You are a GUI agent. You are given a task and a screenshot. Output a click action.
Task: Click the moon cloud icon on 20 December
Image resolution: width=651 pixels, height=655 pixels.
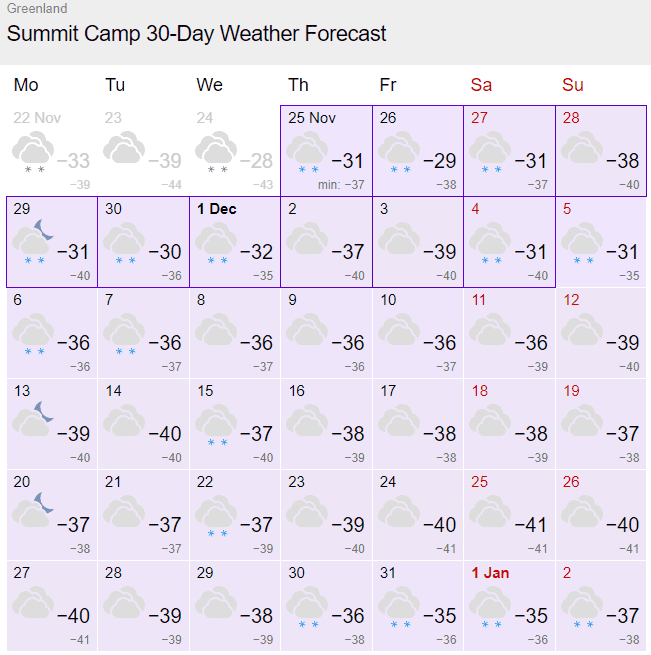click(33, 510)
